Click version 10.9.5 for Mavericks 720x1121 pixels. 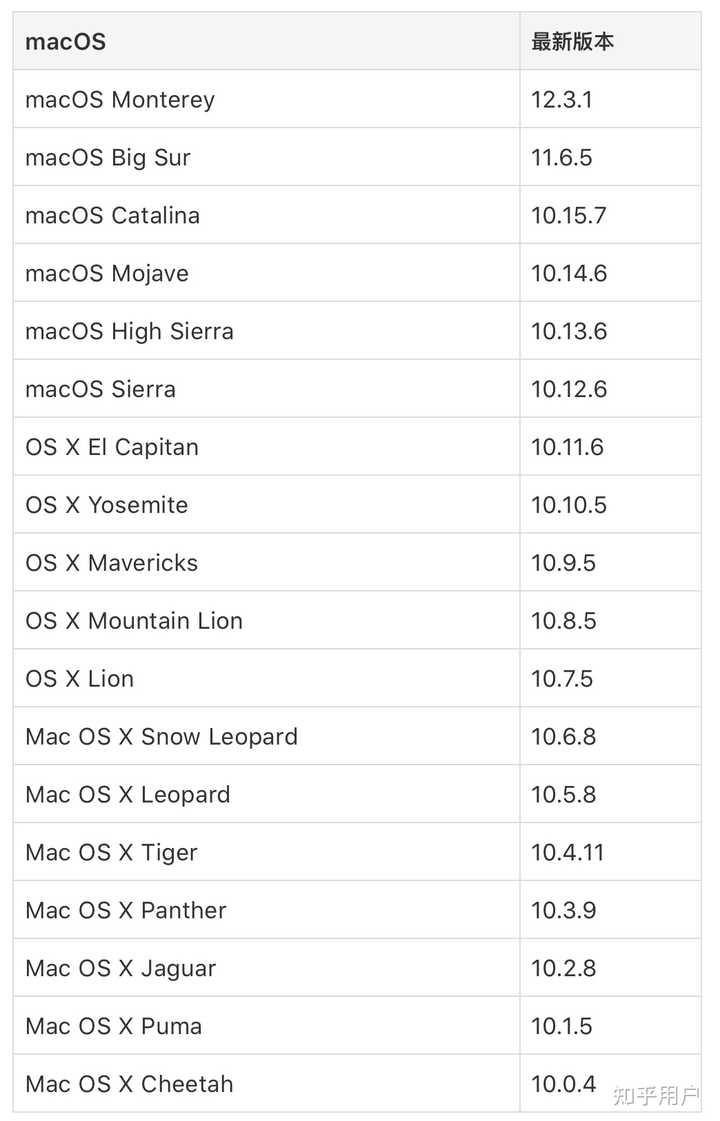pyautogui.click(x=563, y=563)
